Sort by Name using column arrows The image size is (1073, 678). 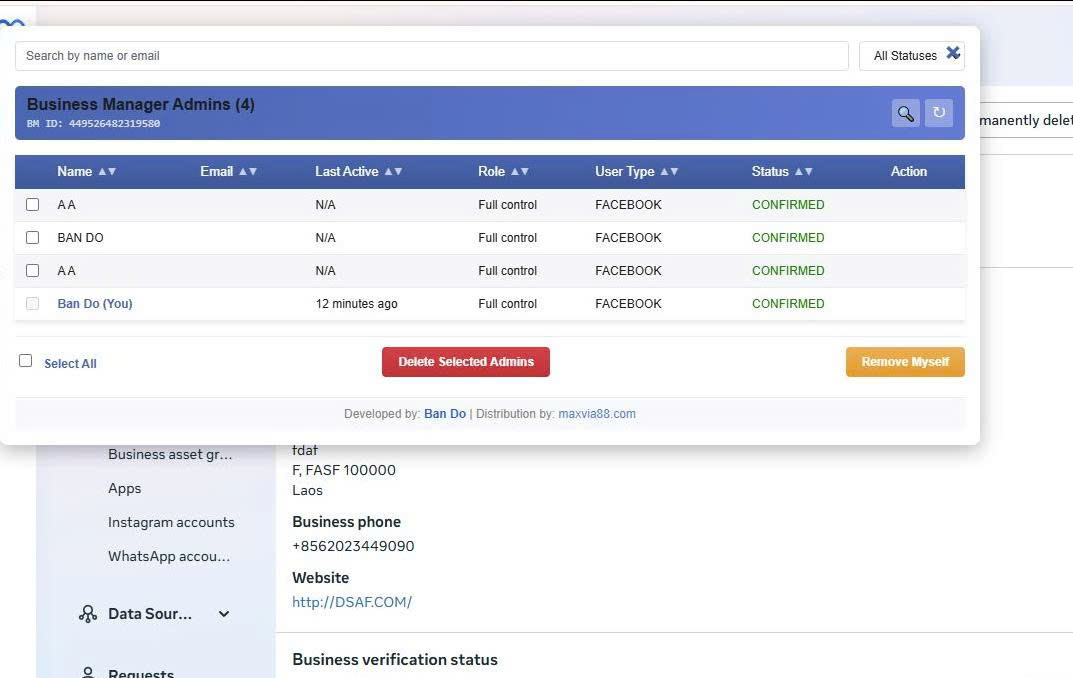click(x=107, y=172)
